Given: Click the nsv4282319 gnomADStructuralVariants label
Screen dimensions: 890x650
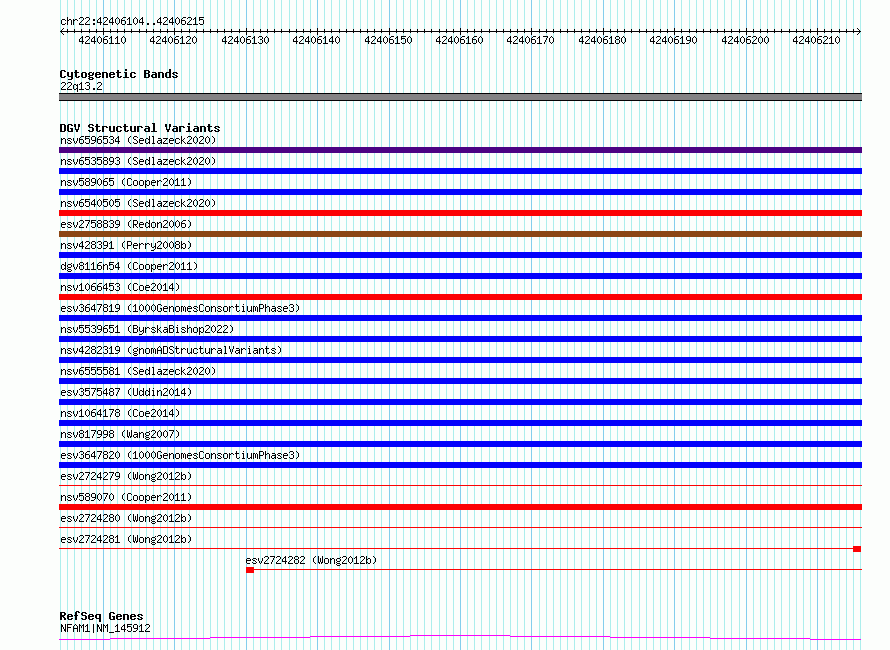Looking at the screenshot, I should 171,350.
